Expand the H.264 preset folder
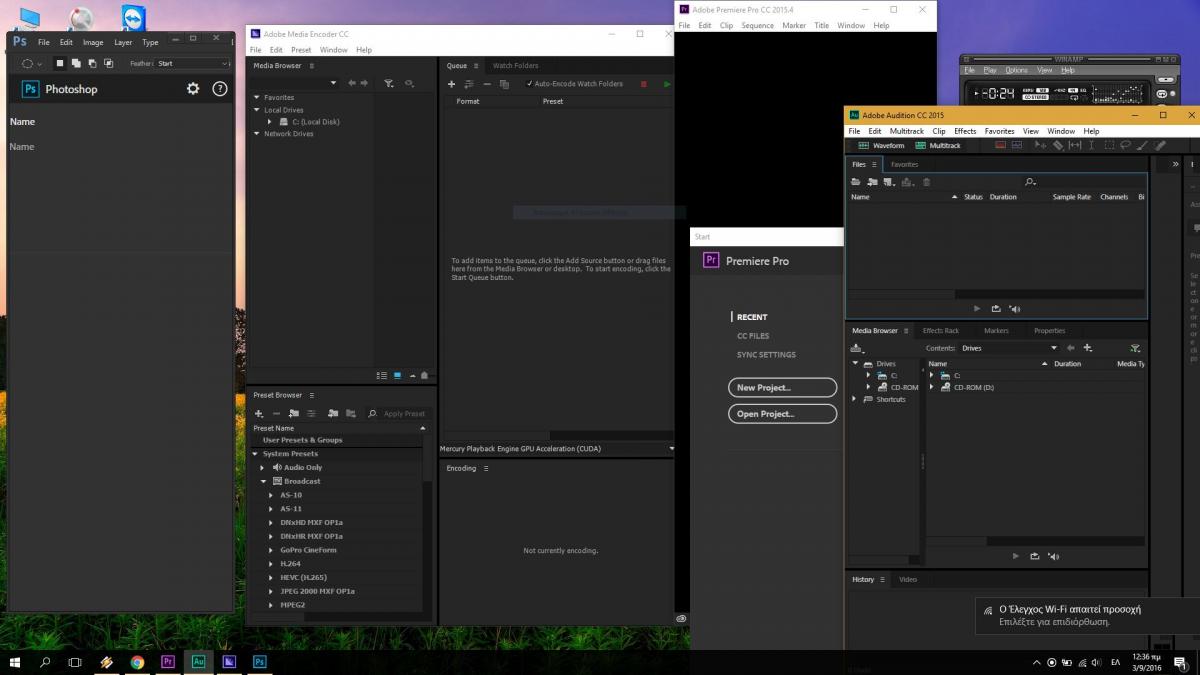 [271, 564]
